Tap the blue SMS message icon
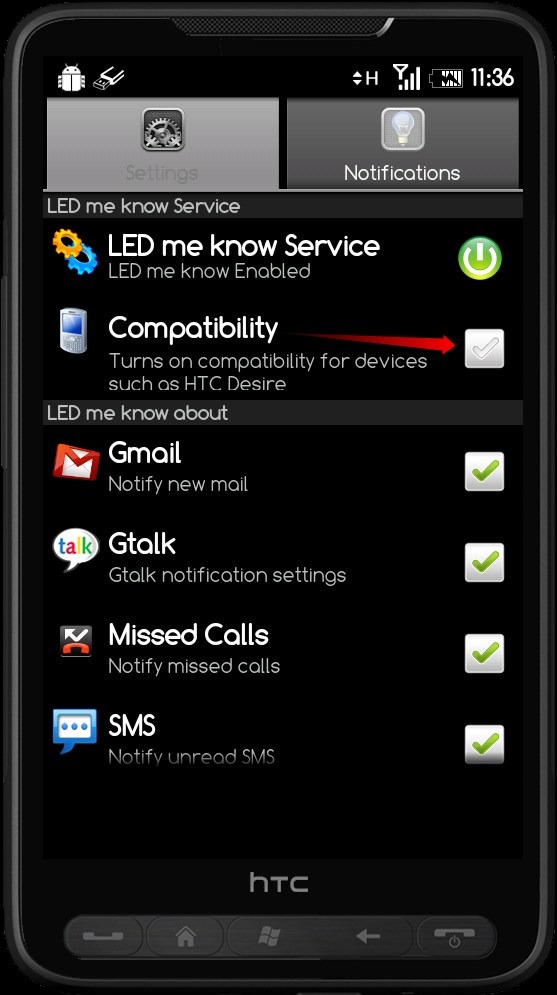The width and height of the screenshot is (557, 995). [75, 732]
